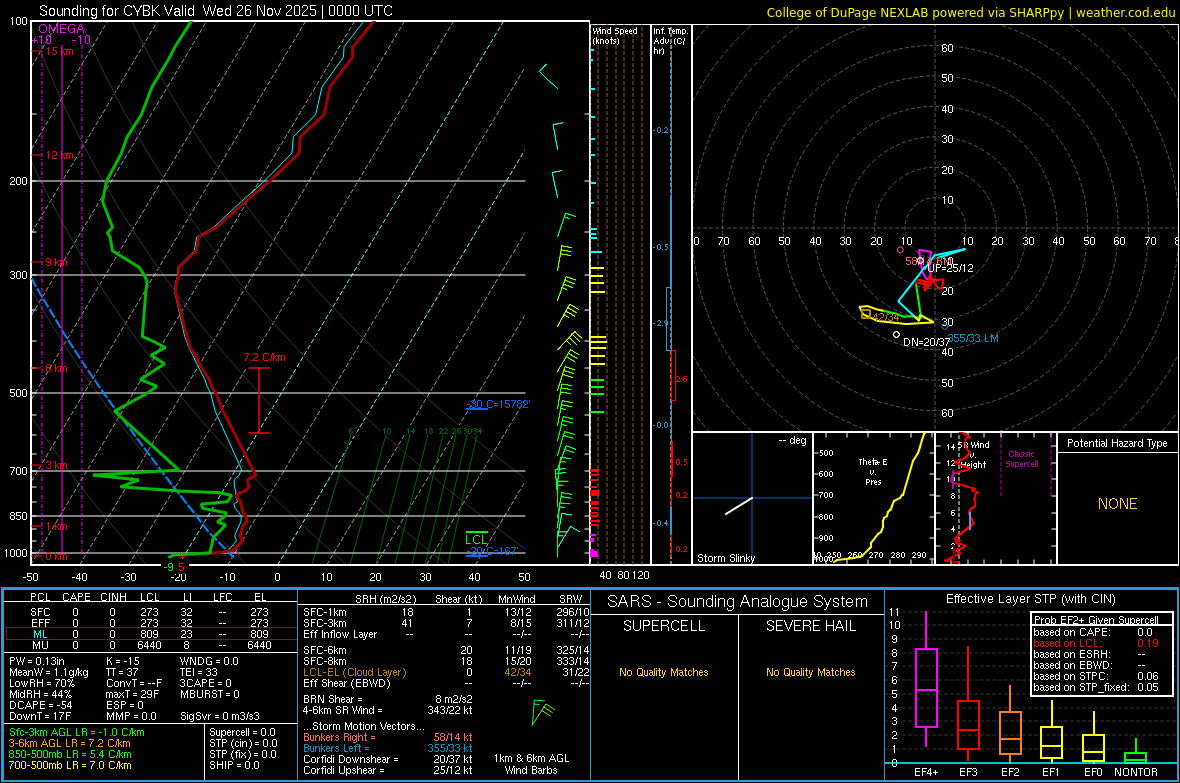
Task: Click the SFC-1km shear row
Action: coord(446,613)
